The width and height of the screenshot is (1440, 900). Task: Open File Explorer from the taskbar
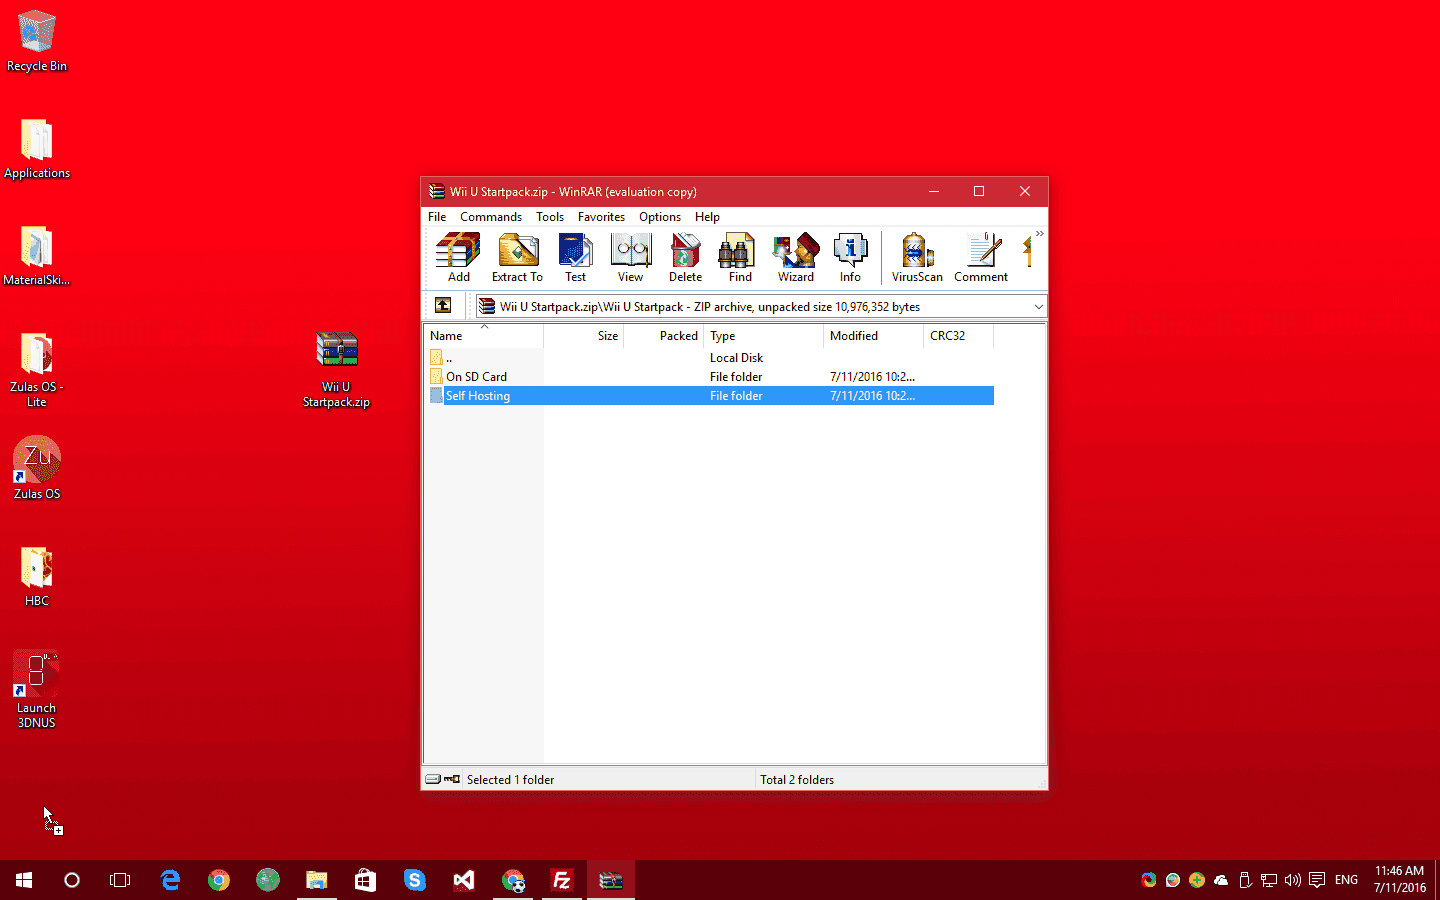317,880
